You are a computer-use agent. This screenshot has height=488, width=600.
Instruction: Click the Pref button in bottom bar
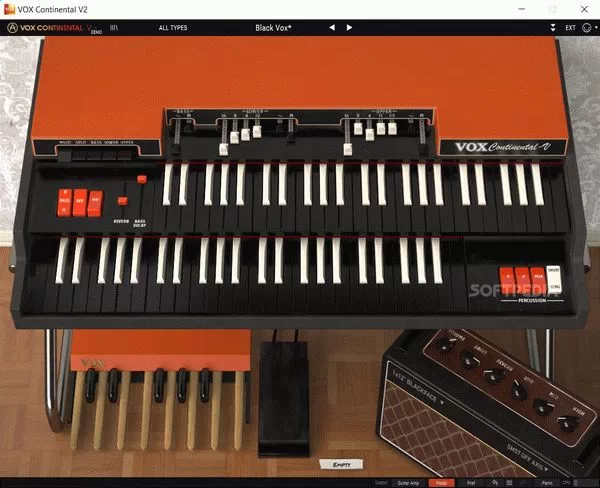click(471, 483)
